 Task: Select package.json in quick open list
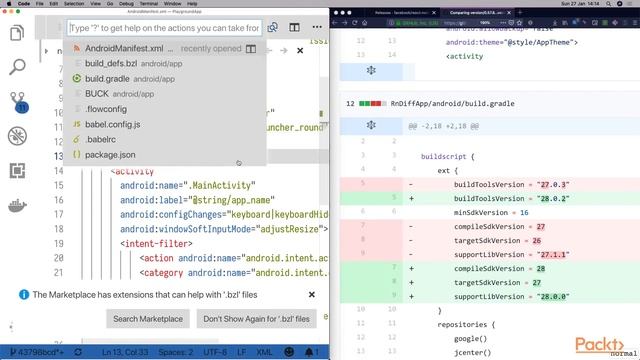pyautogui.click(x=165, y=155)
